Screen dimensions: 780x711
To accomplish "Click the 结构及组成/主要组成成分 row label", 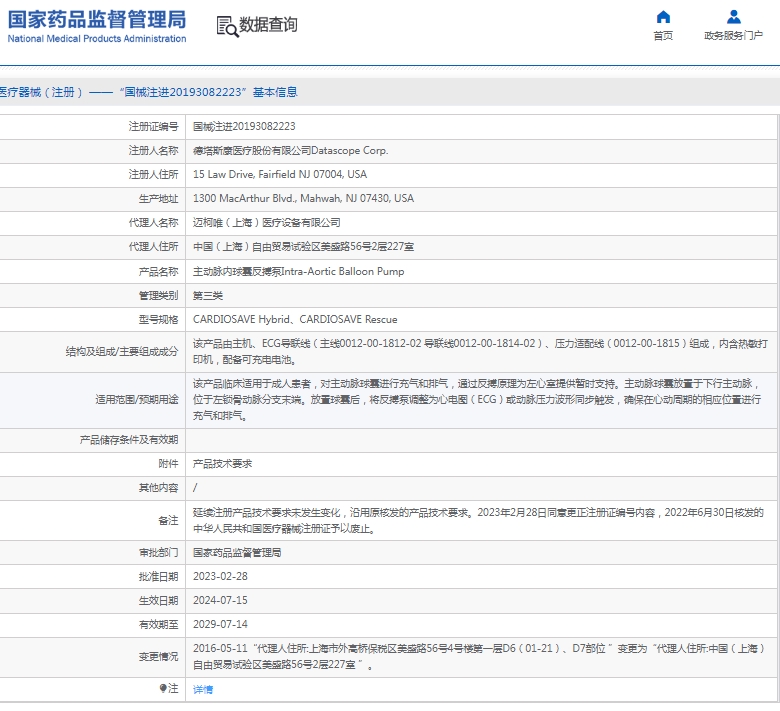I will (x=122, y=351).
